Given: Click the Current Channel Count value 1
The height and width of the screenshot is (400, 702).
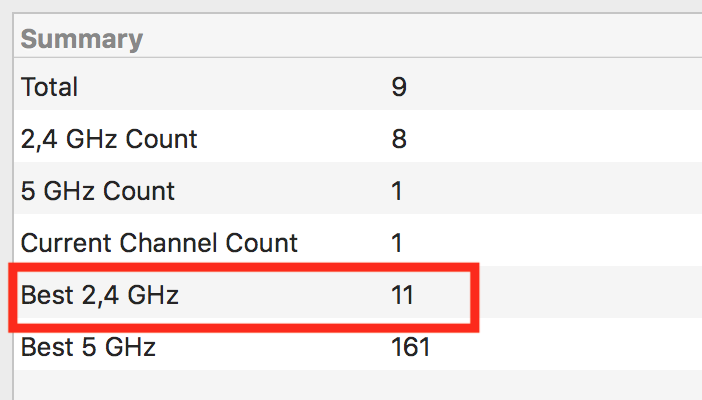Looking at the screenshot, I should 397,243.
